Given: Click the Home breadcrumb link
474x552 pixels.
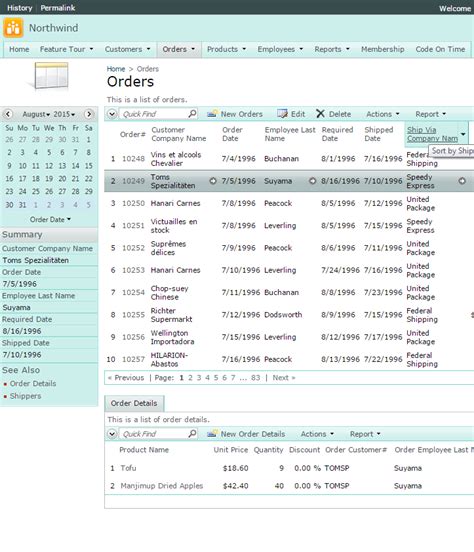Looking at the screenshot, I should (x=116, y=69).
